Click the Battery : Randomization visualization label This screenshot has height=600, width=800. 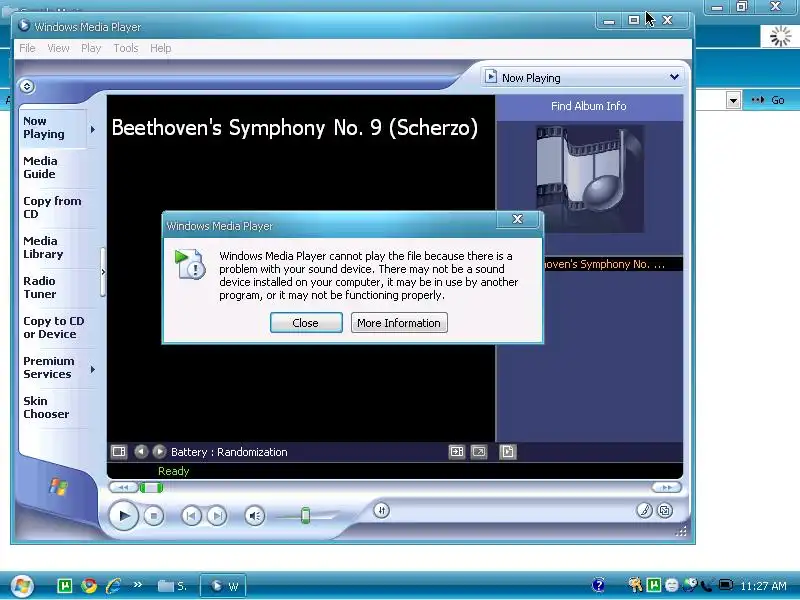(x=229, y=452)
